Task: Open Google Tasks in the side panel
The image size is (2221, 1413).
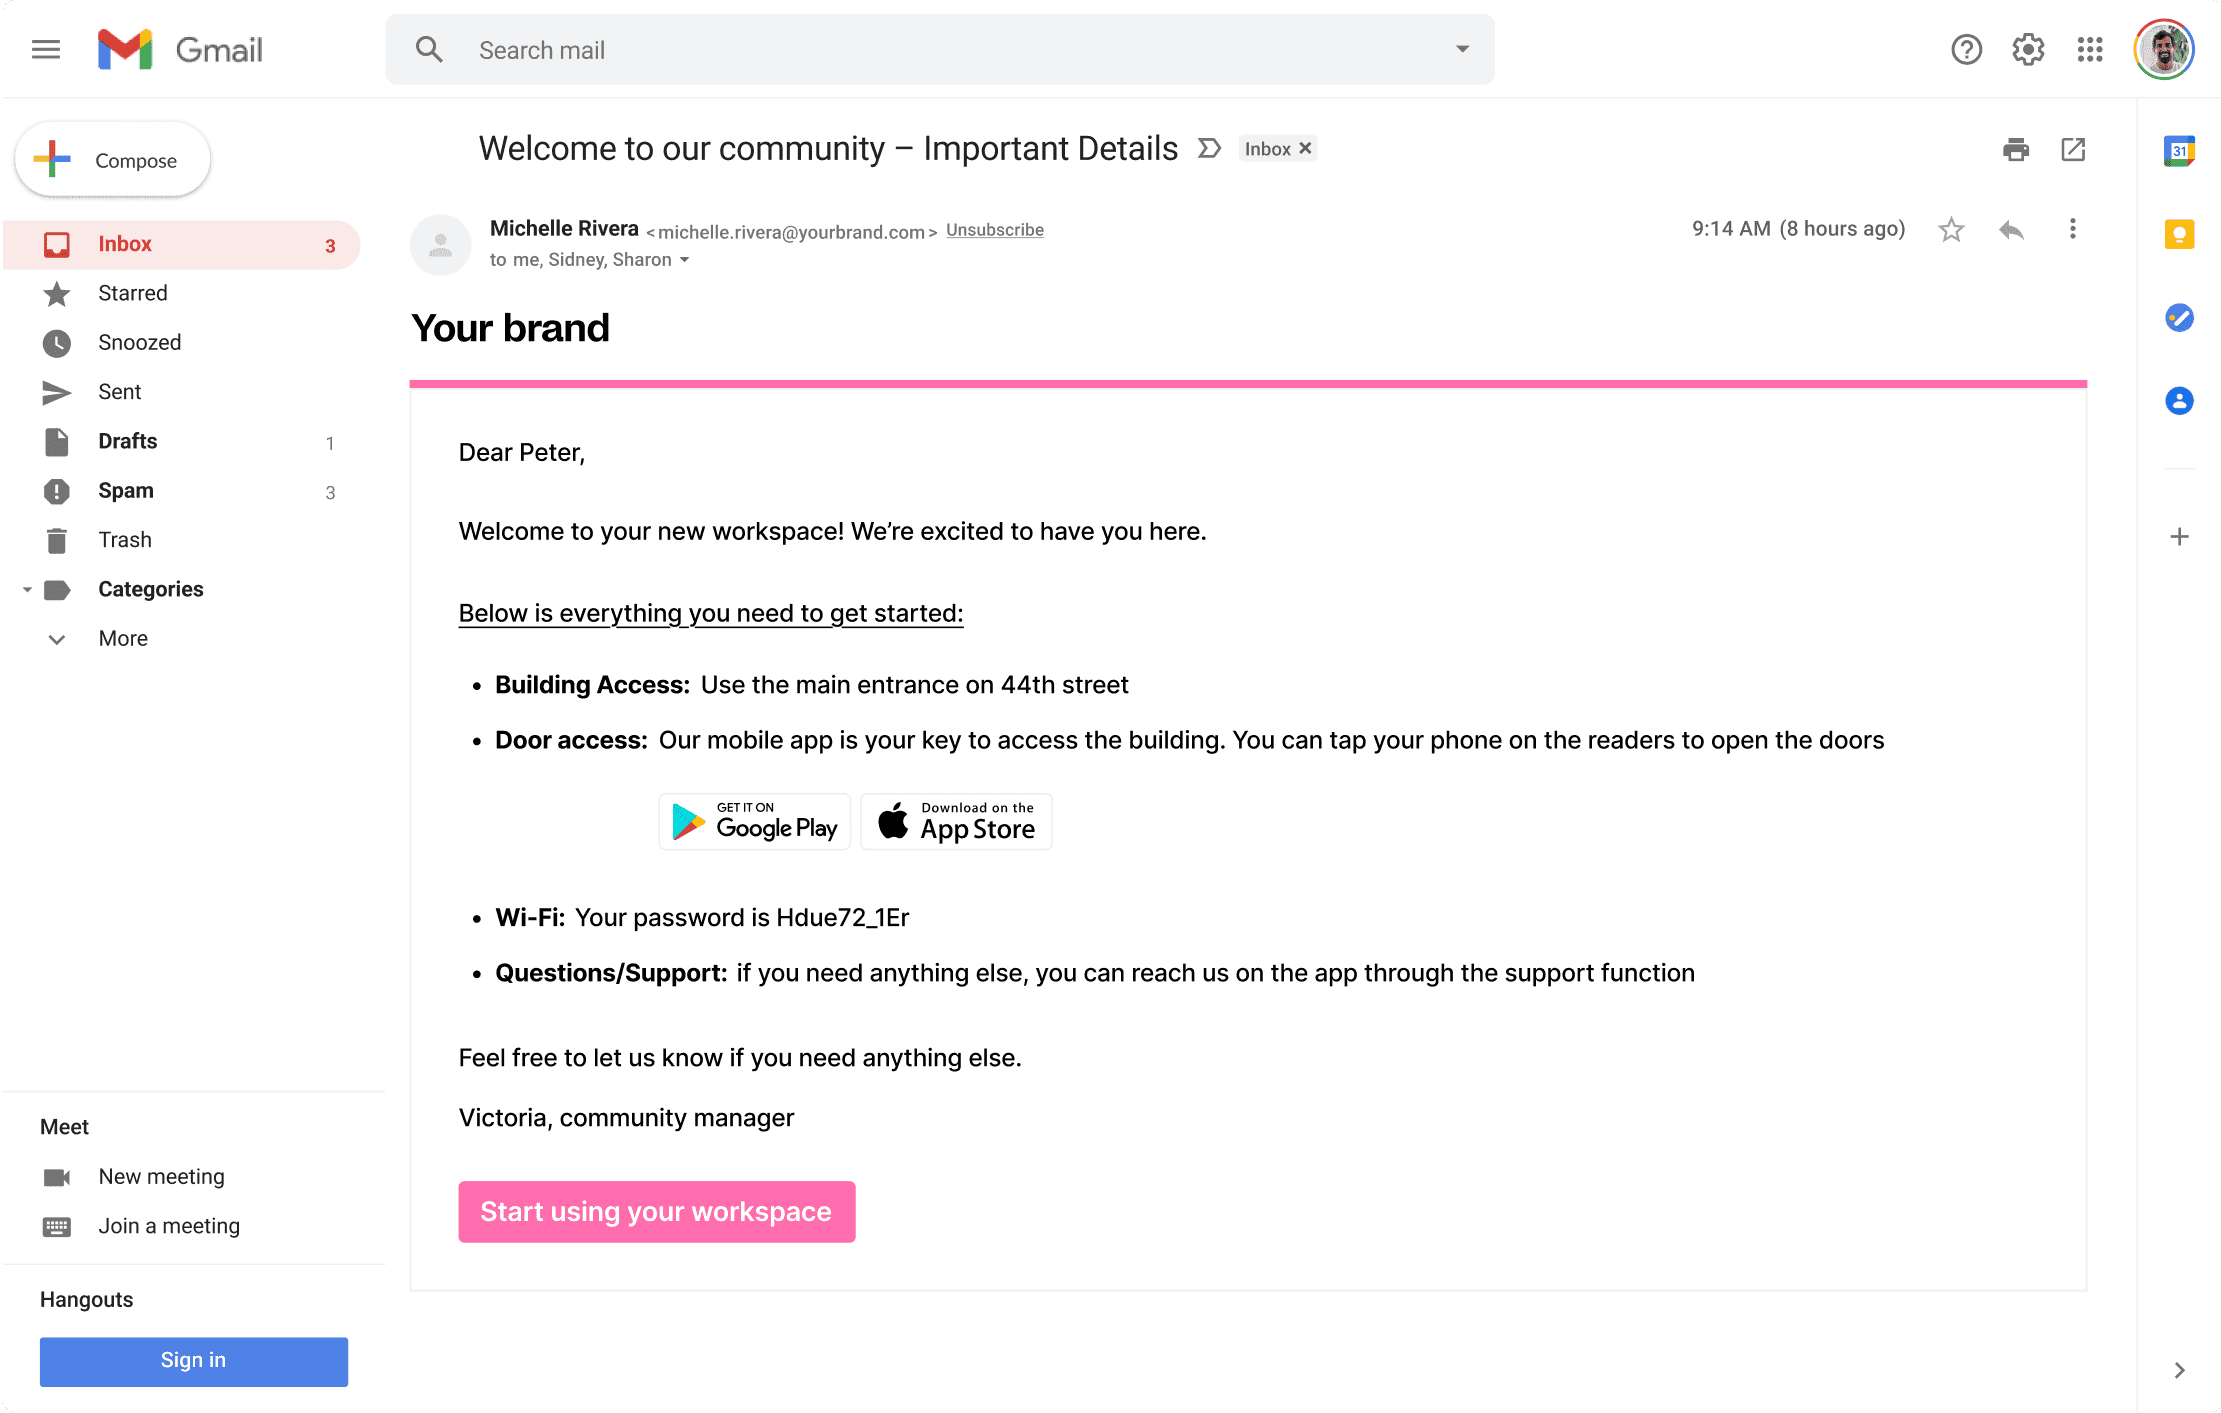Action: click(x=2178, y=318)
